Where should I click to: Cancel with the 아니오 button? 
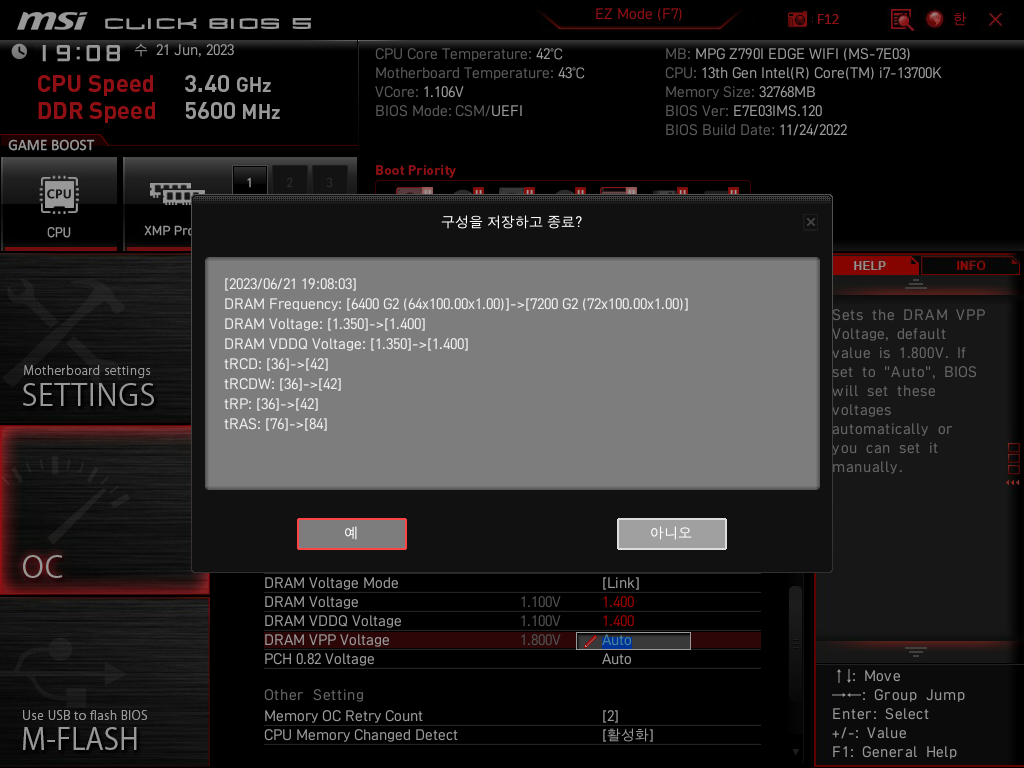point(671,534)
